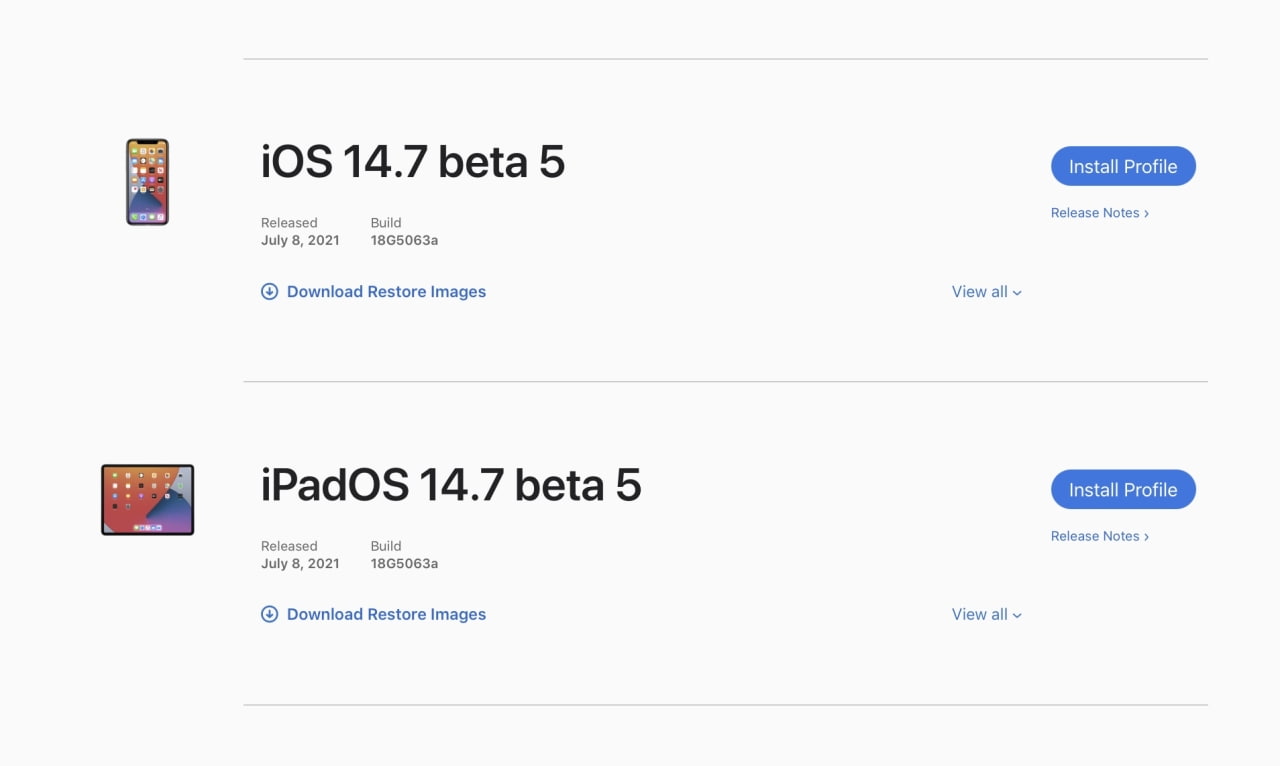
Task: Click the chevron beside iPadOS View all
Action: pyautogui.click(x=1017, y=616)
